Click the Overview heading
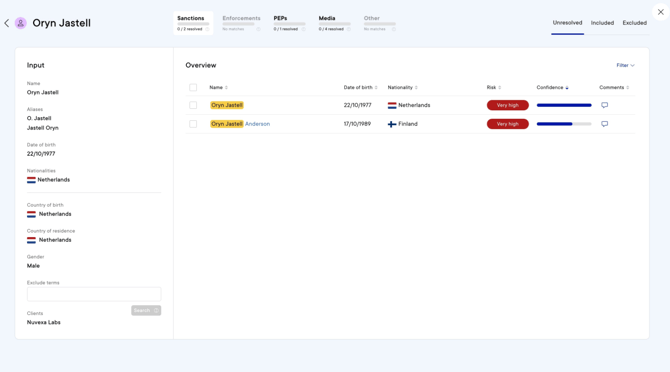The image size is (670, 372). coord(201,65)
